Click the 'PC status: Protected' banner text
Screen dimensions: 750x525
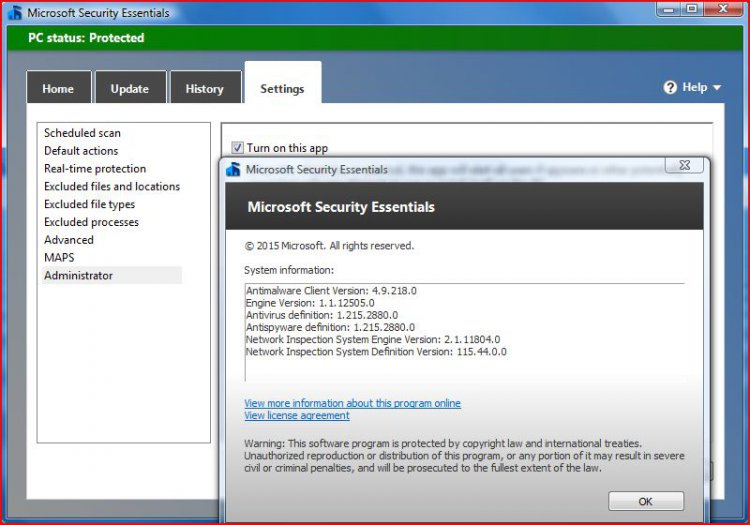pos(86,38)
